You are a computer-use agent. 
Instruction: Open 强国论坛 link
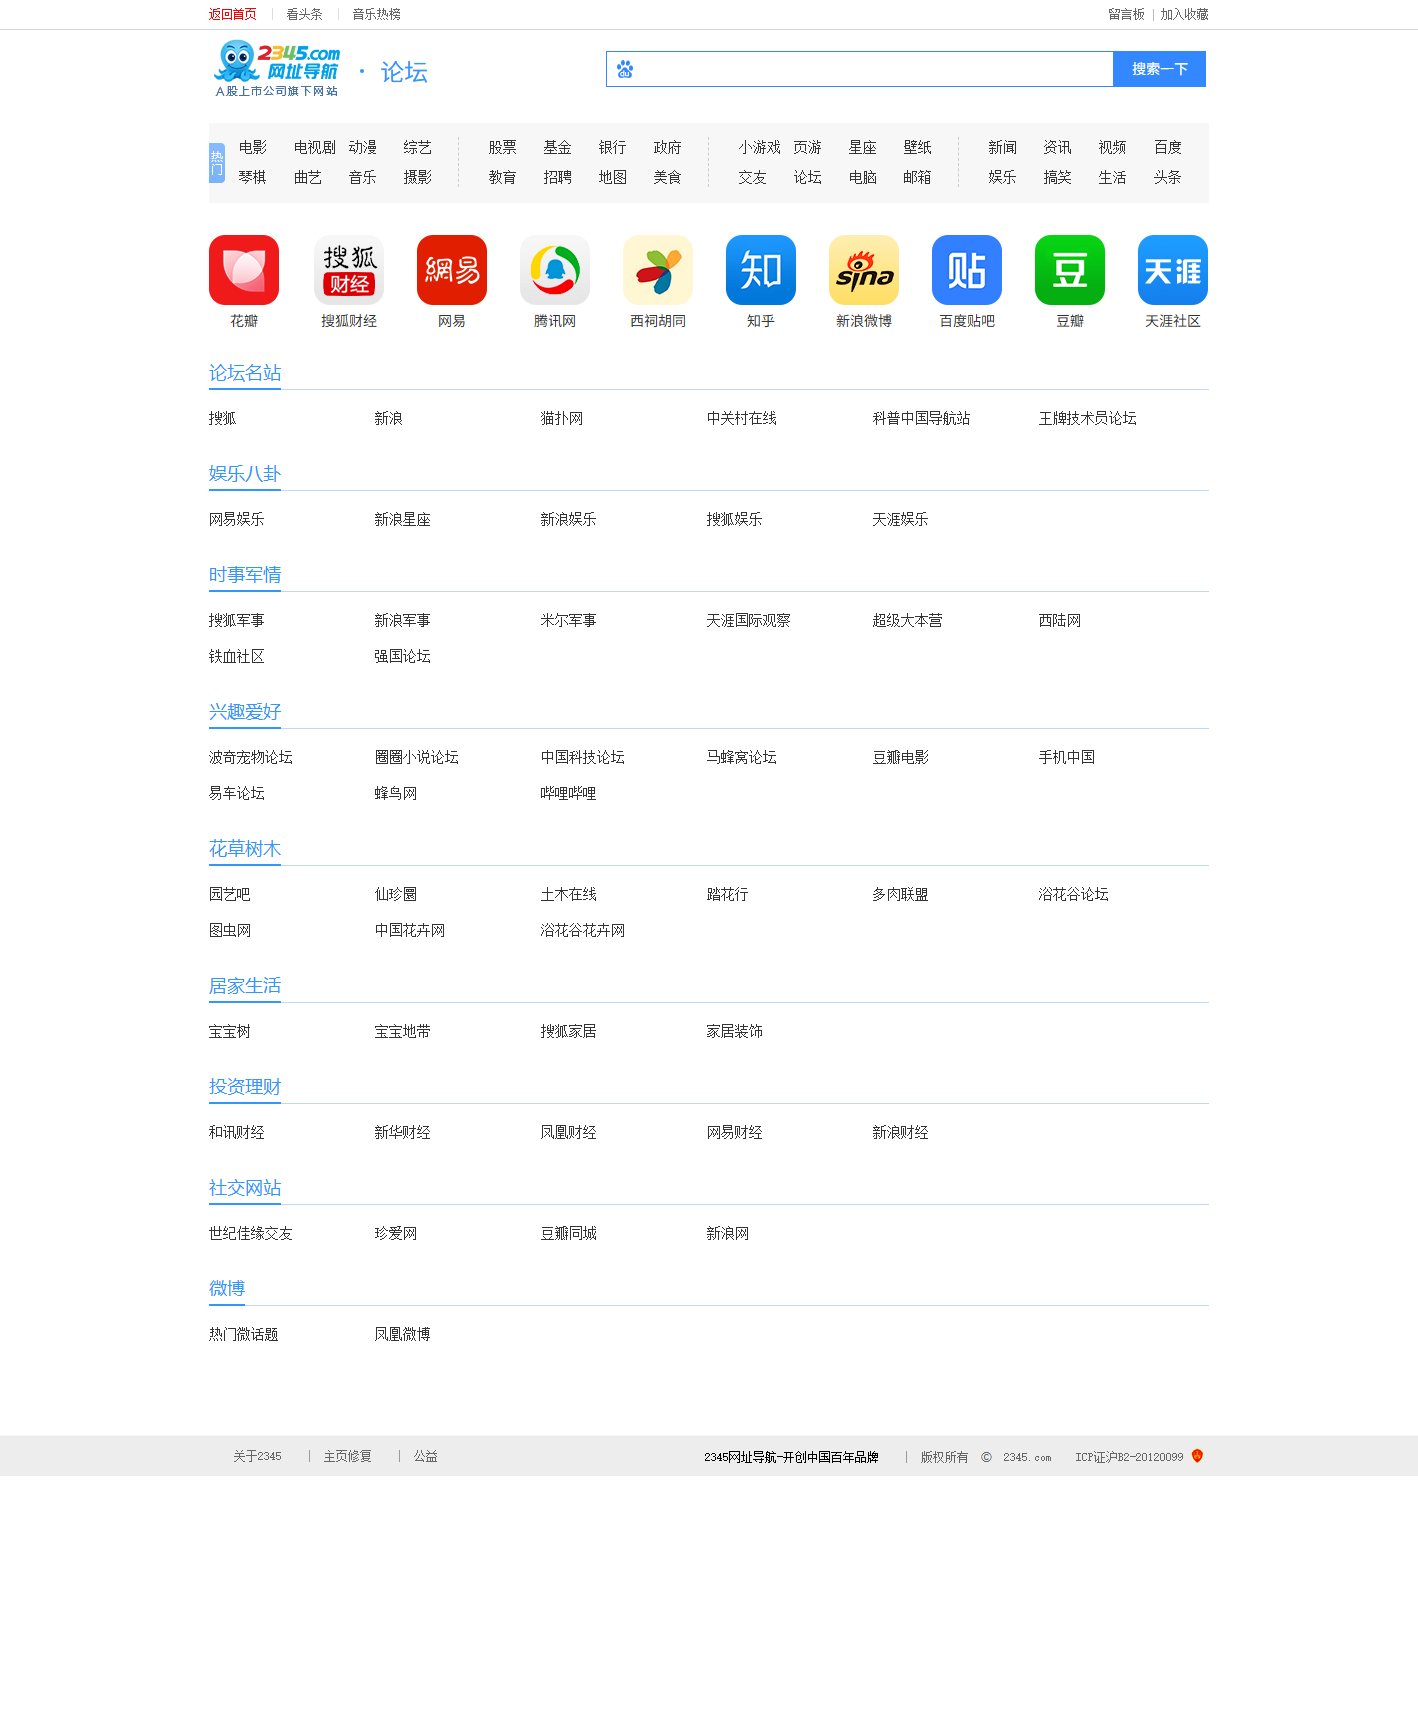click(x=403, y=656)
